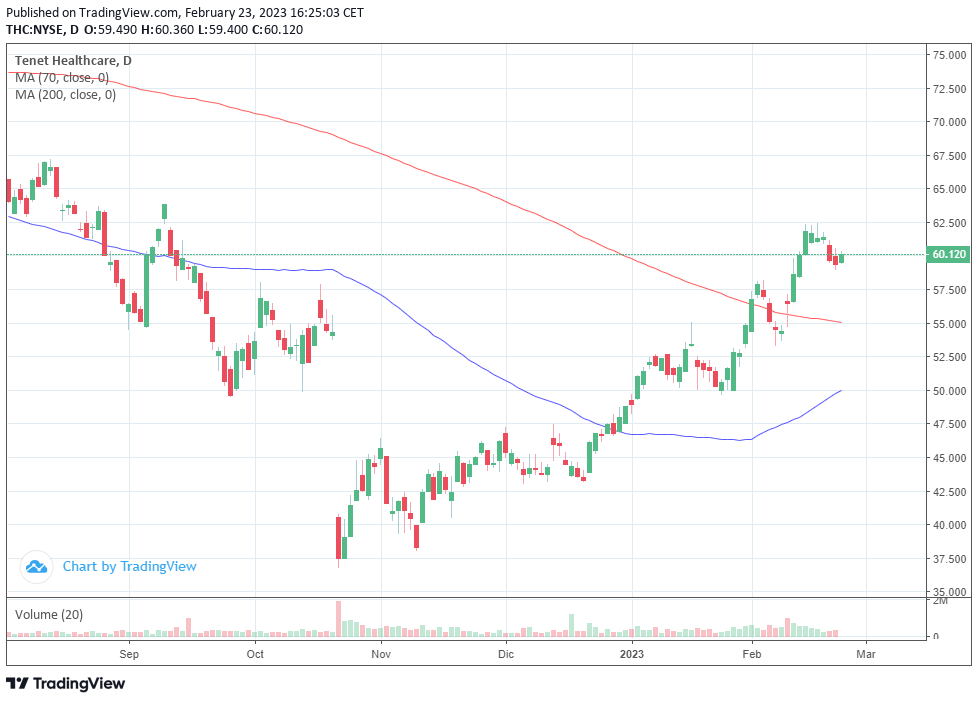This screenshot has height=702, width=978.
Task: Click the 45.000 price axis label
Action: (949, 458)
